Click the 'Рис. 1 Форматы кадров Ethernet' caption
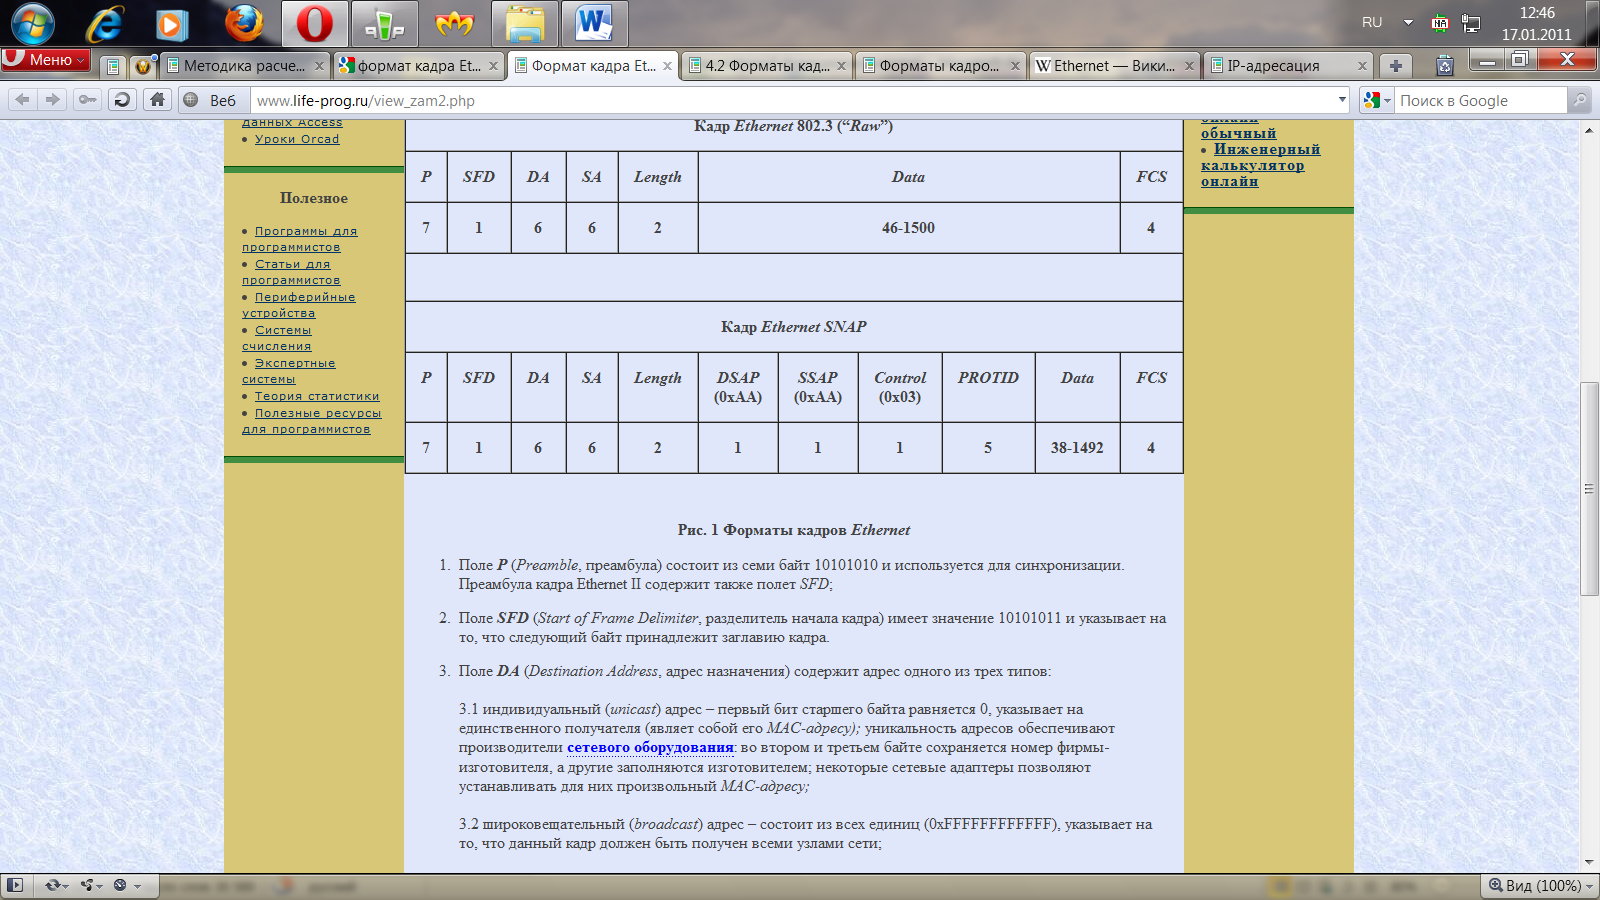Image resolution: width=1600 pixels, height=900 pixels. [x=794, y=530]
